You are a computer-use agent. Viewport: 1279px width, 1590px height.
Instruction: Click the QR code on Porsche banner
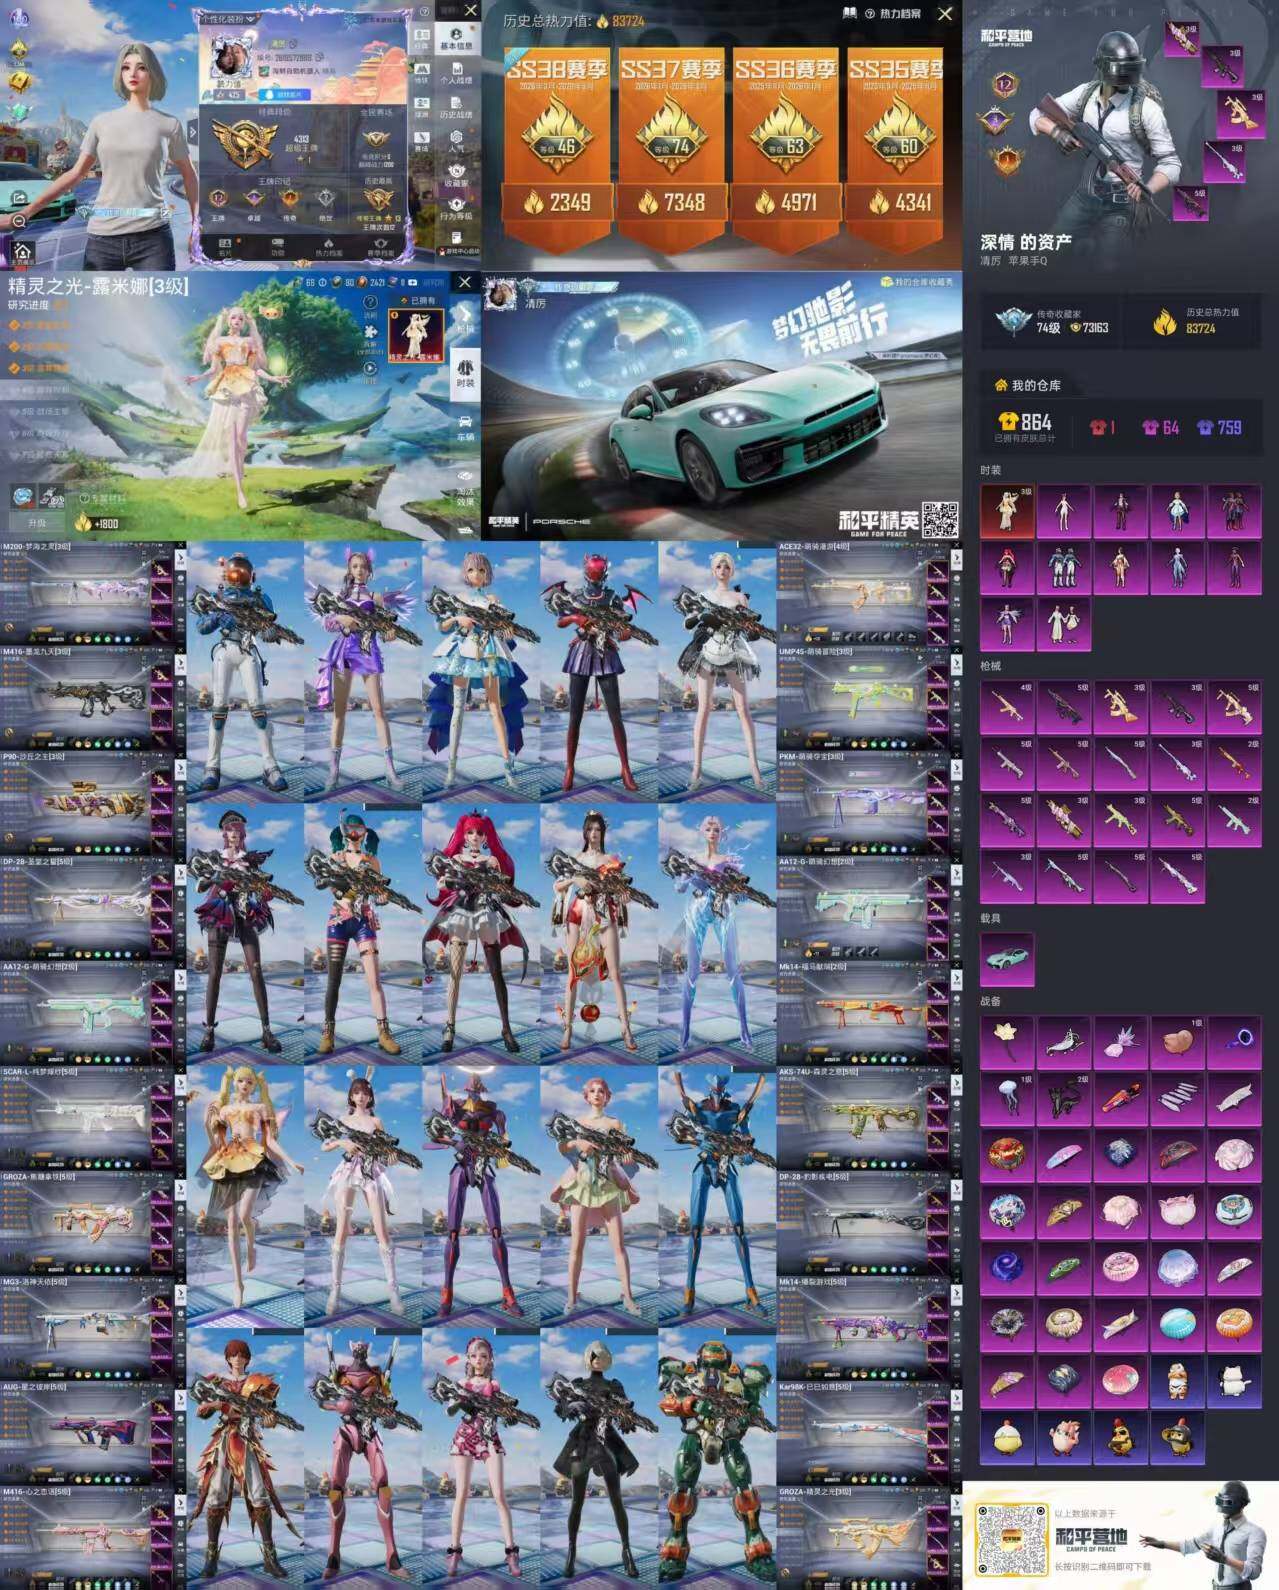click(x=939, y=518)
